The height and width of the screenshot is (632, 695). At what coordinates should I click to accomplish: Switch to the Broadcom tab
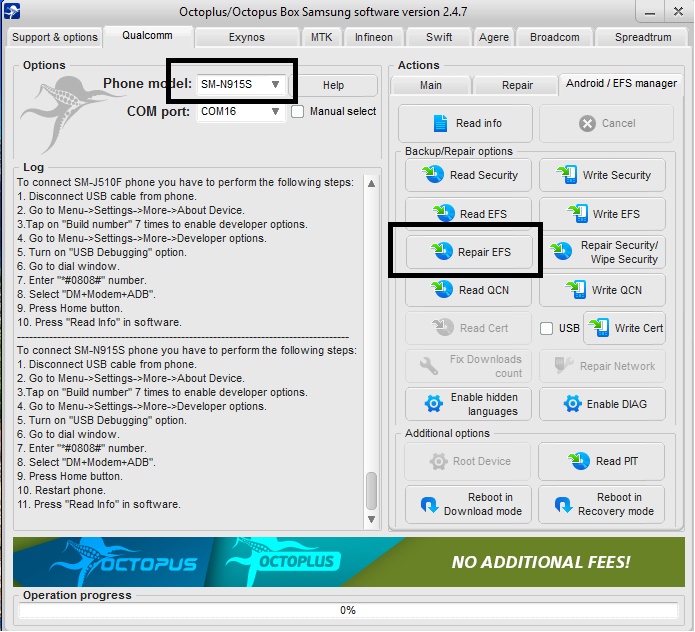click(x=554, y=37)
